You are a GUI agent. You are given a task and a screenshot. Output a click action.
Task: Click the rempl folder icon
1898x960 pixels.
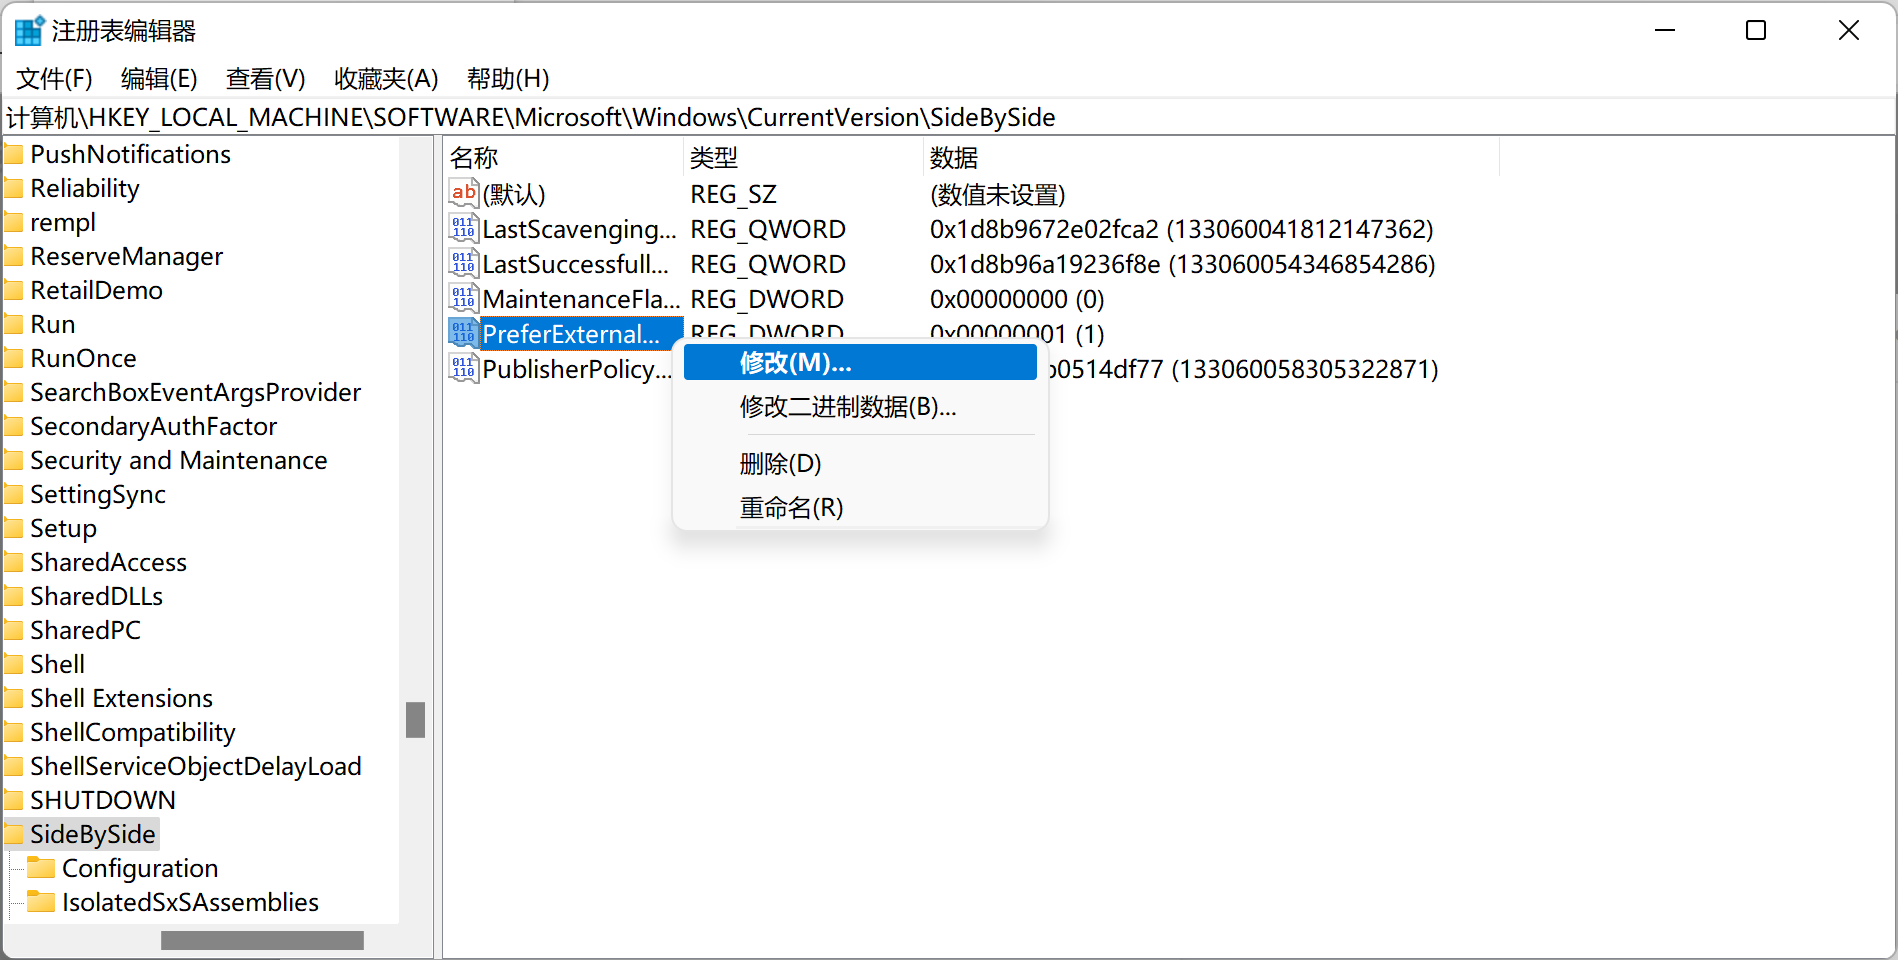13,222
